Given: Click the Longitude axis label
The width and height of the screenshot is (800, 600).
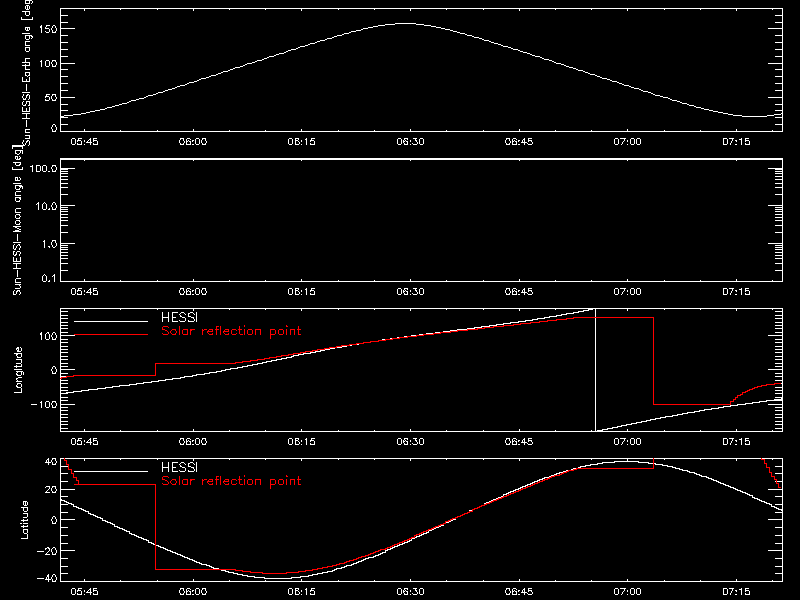Looking at the screenshot, I should tap(18, 370).
